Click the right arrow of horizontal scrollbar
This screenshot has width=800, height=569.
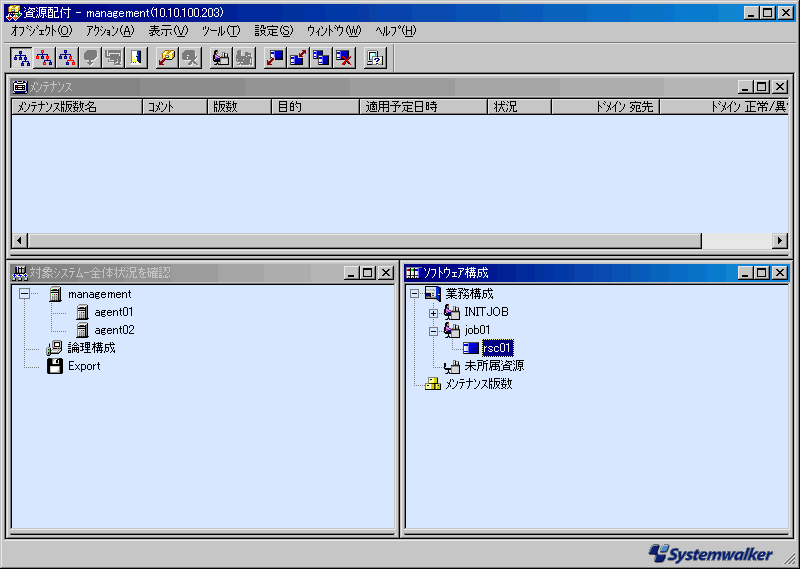point(780,240)
